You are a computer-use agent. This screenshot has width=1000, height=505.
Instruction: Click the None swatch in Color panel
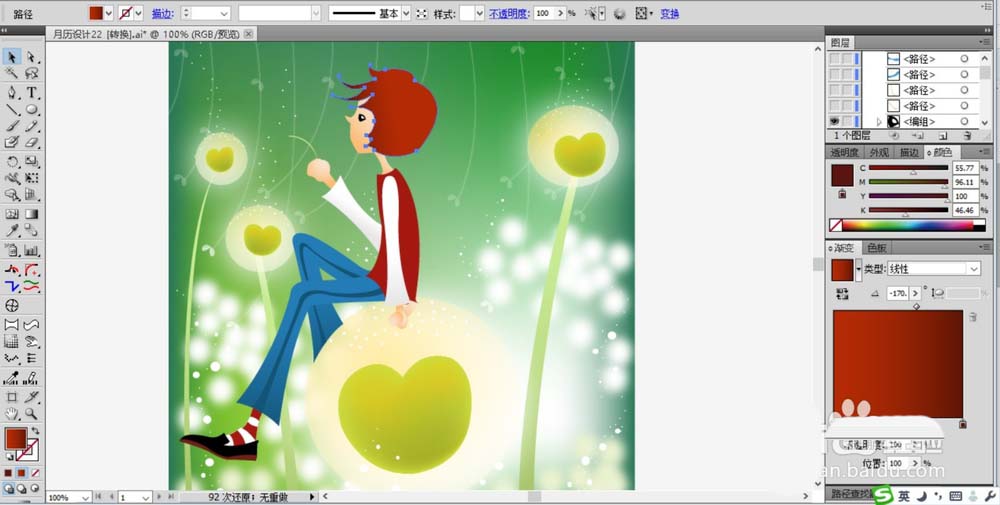(835, 225)
